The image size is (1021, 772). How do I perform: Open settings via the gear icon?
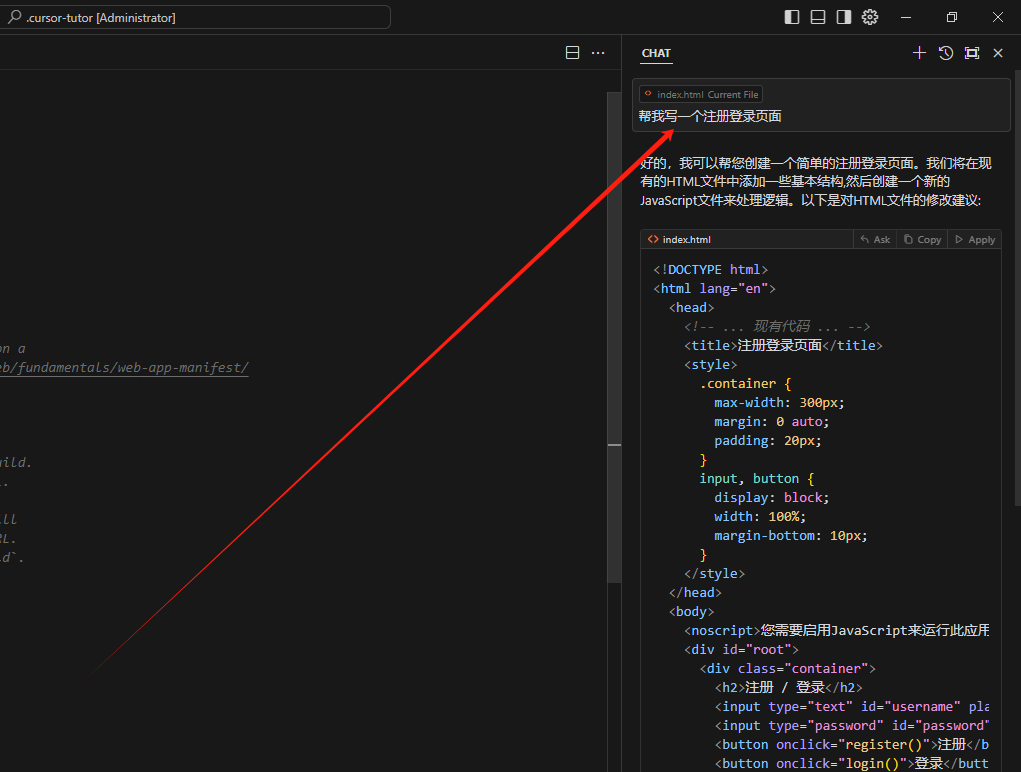[x=869, y=17]
